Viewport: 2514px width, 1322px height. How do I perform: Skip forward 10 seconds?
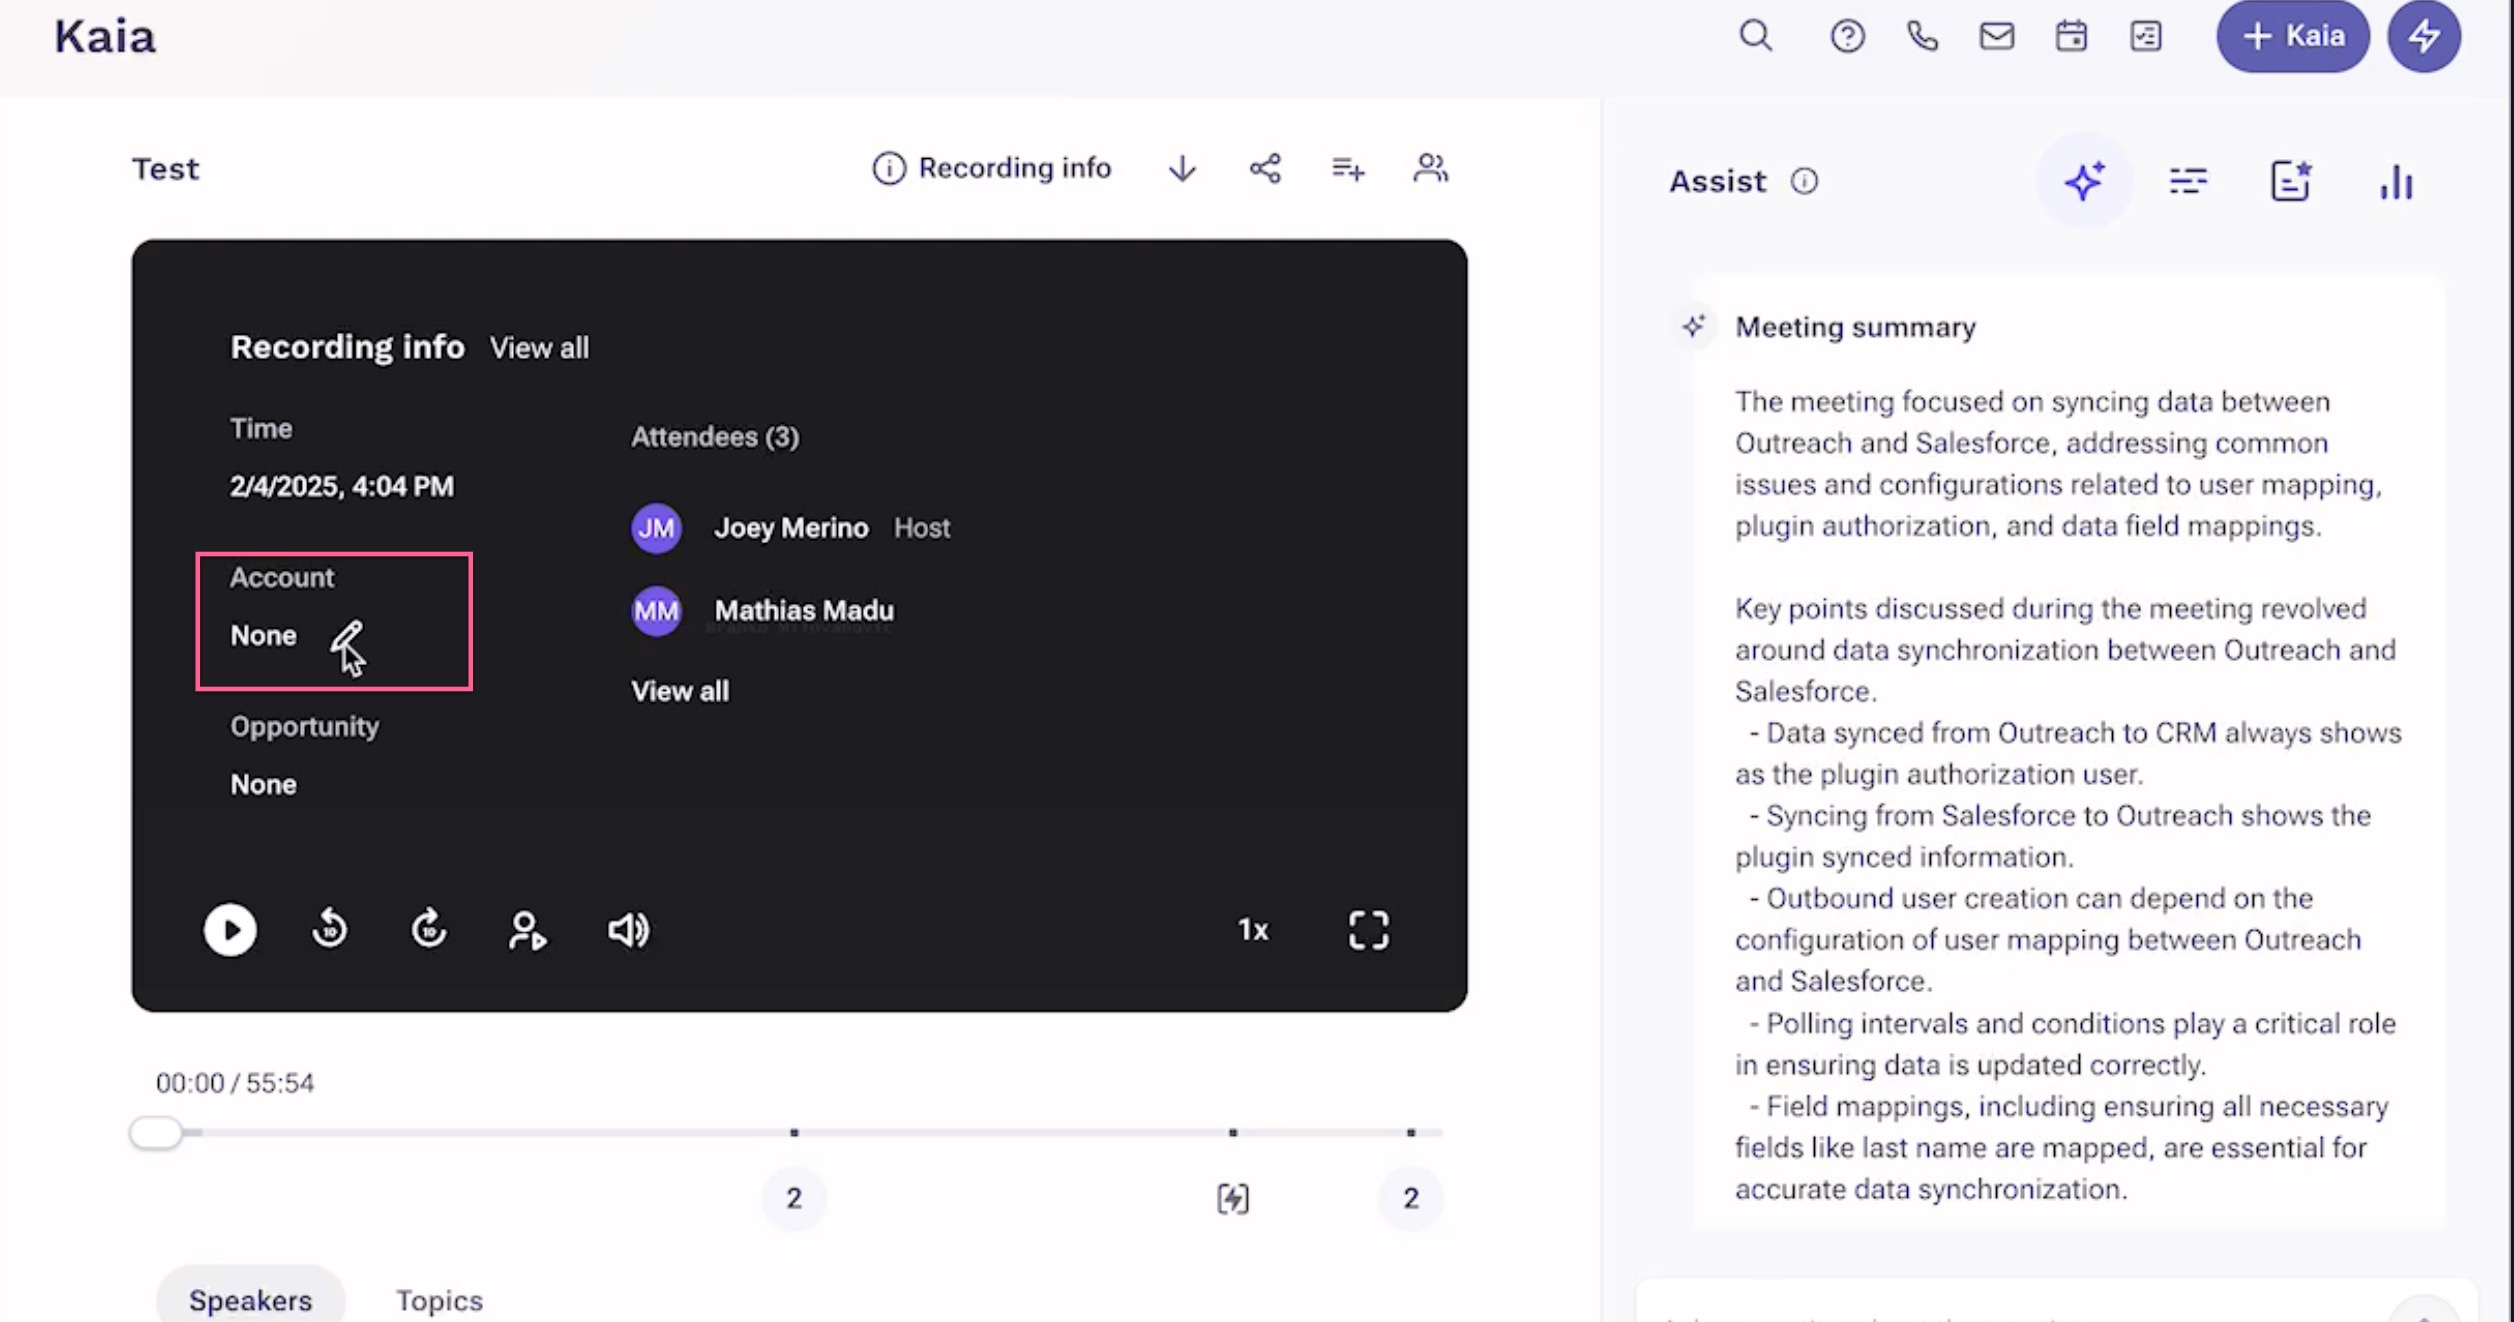point(429,929)
